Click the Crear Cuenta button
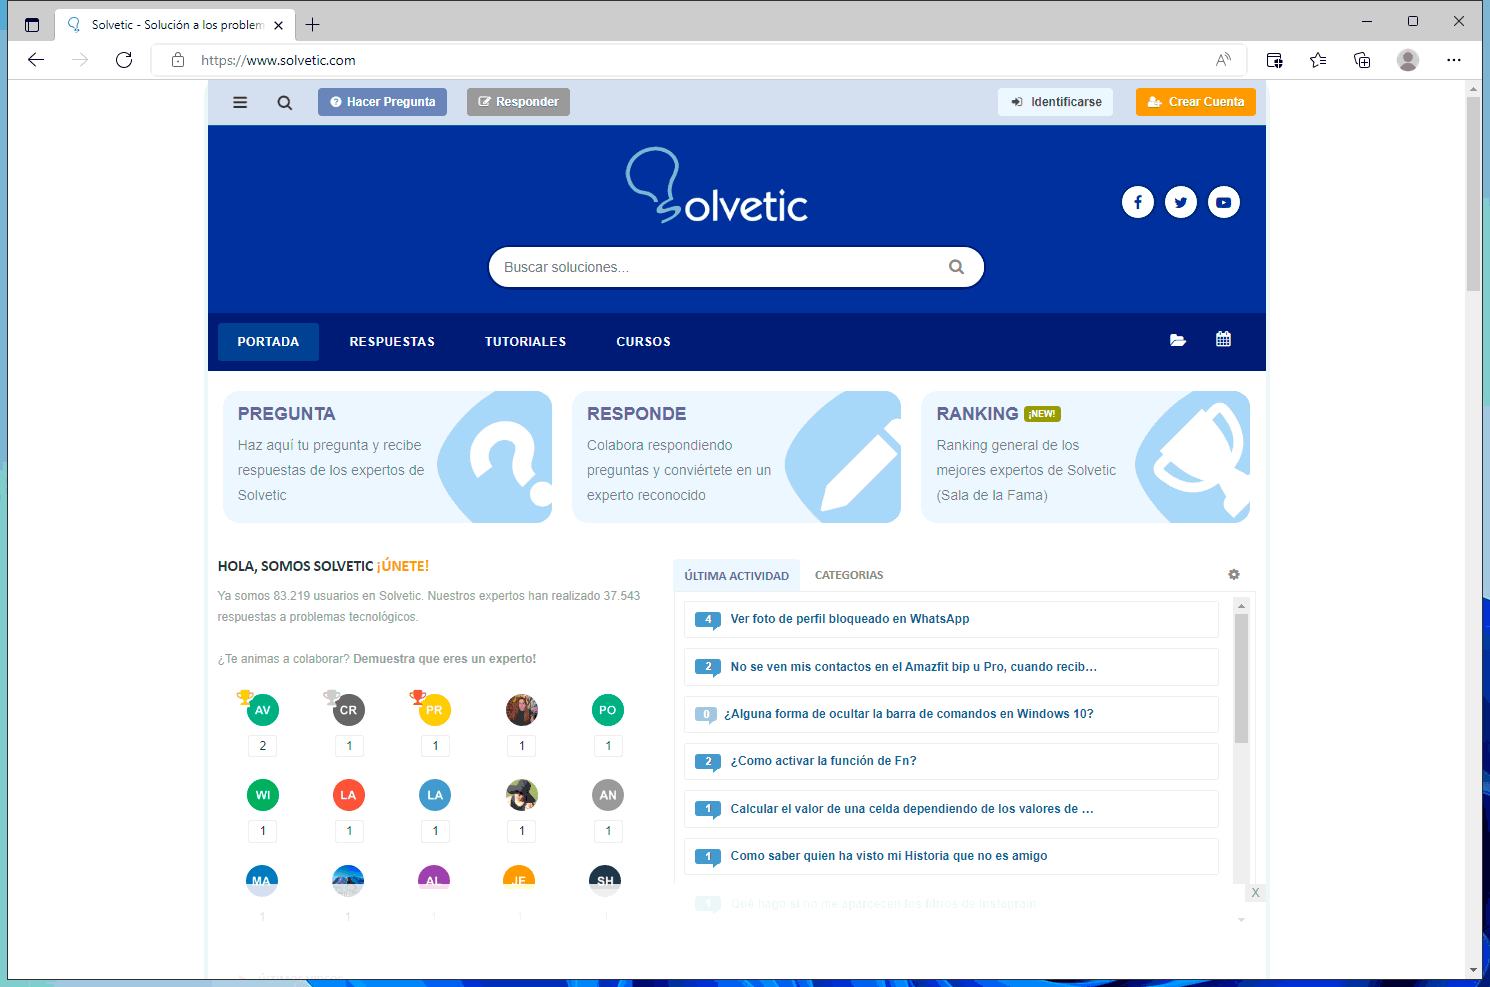This screenshot has width=1490, height=987. tap(1196, 102)
